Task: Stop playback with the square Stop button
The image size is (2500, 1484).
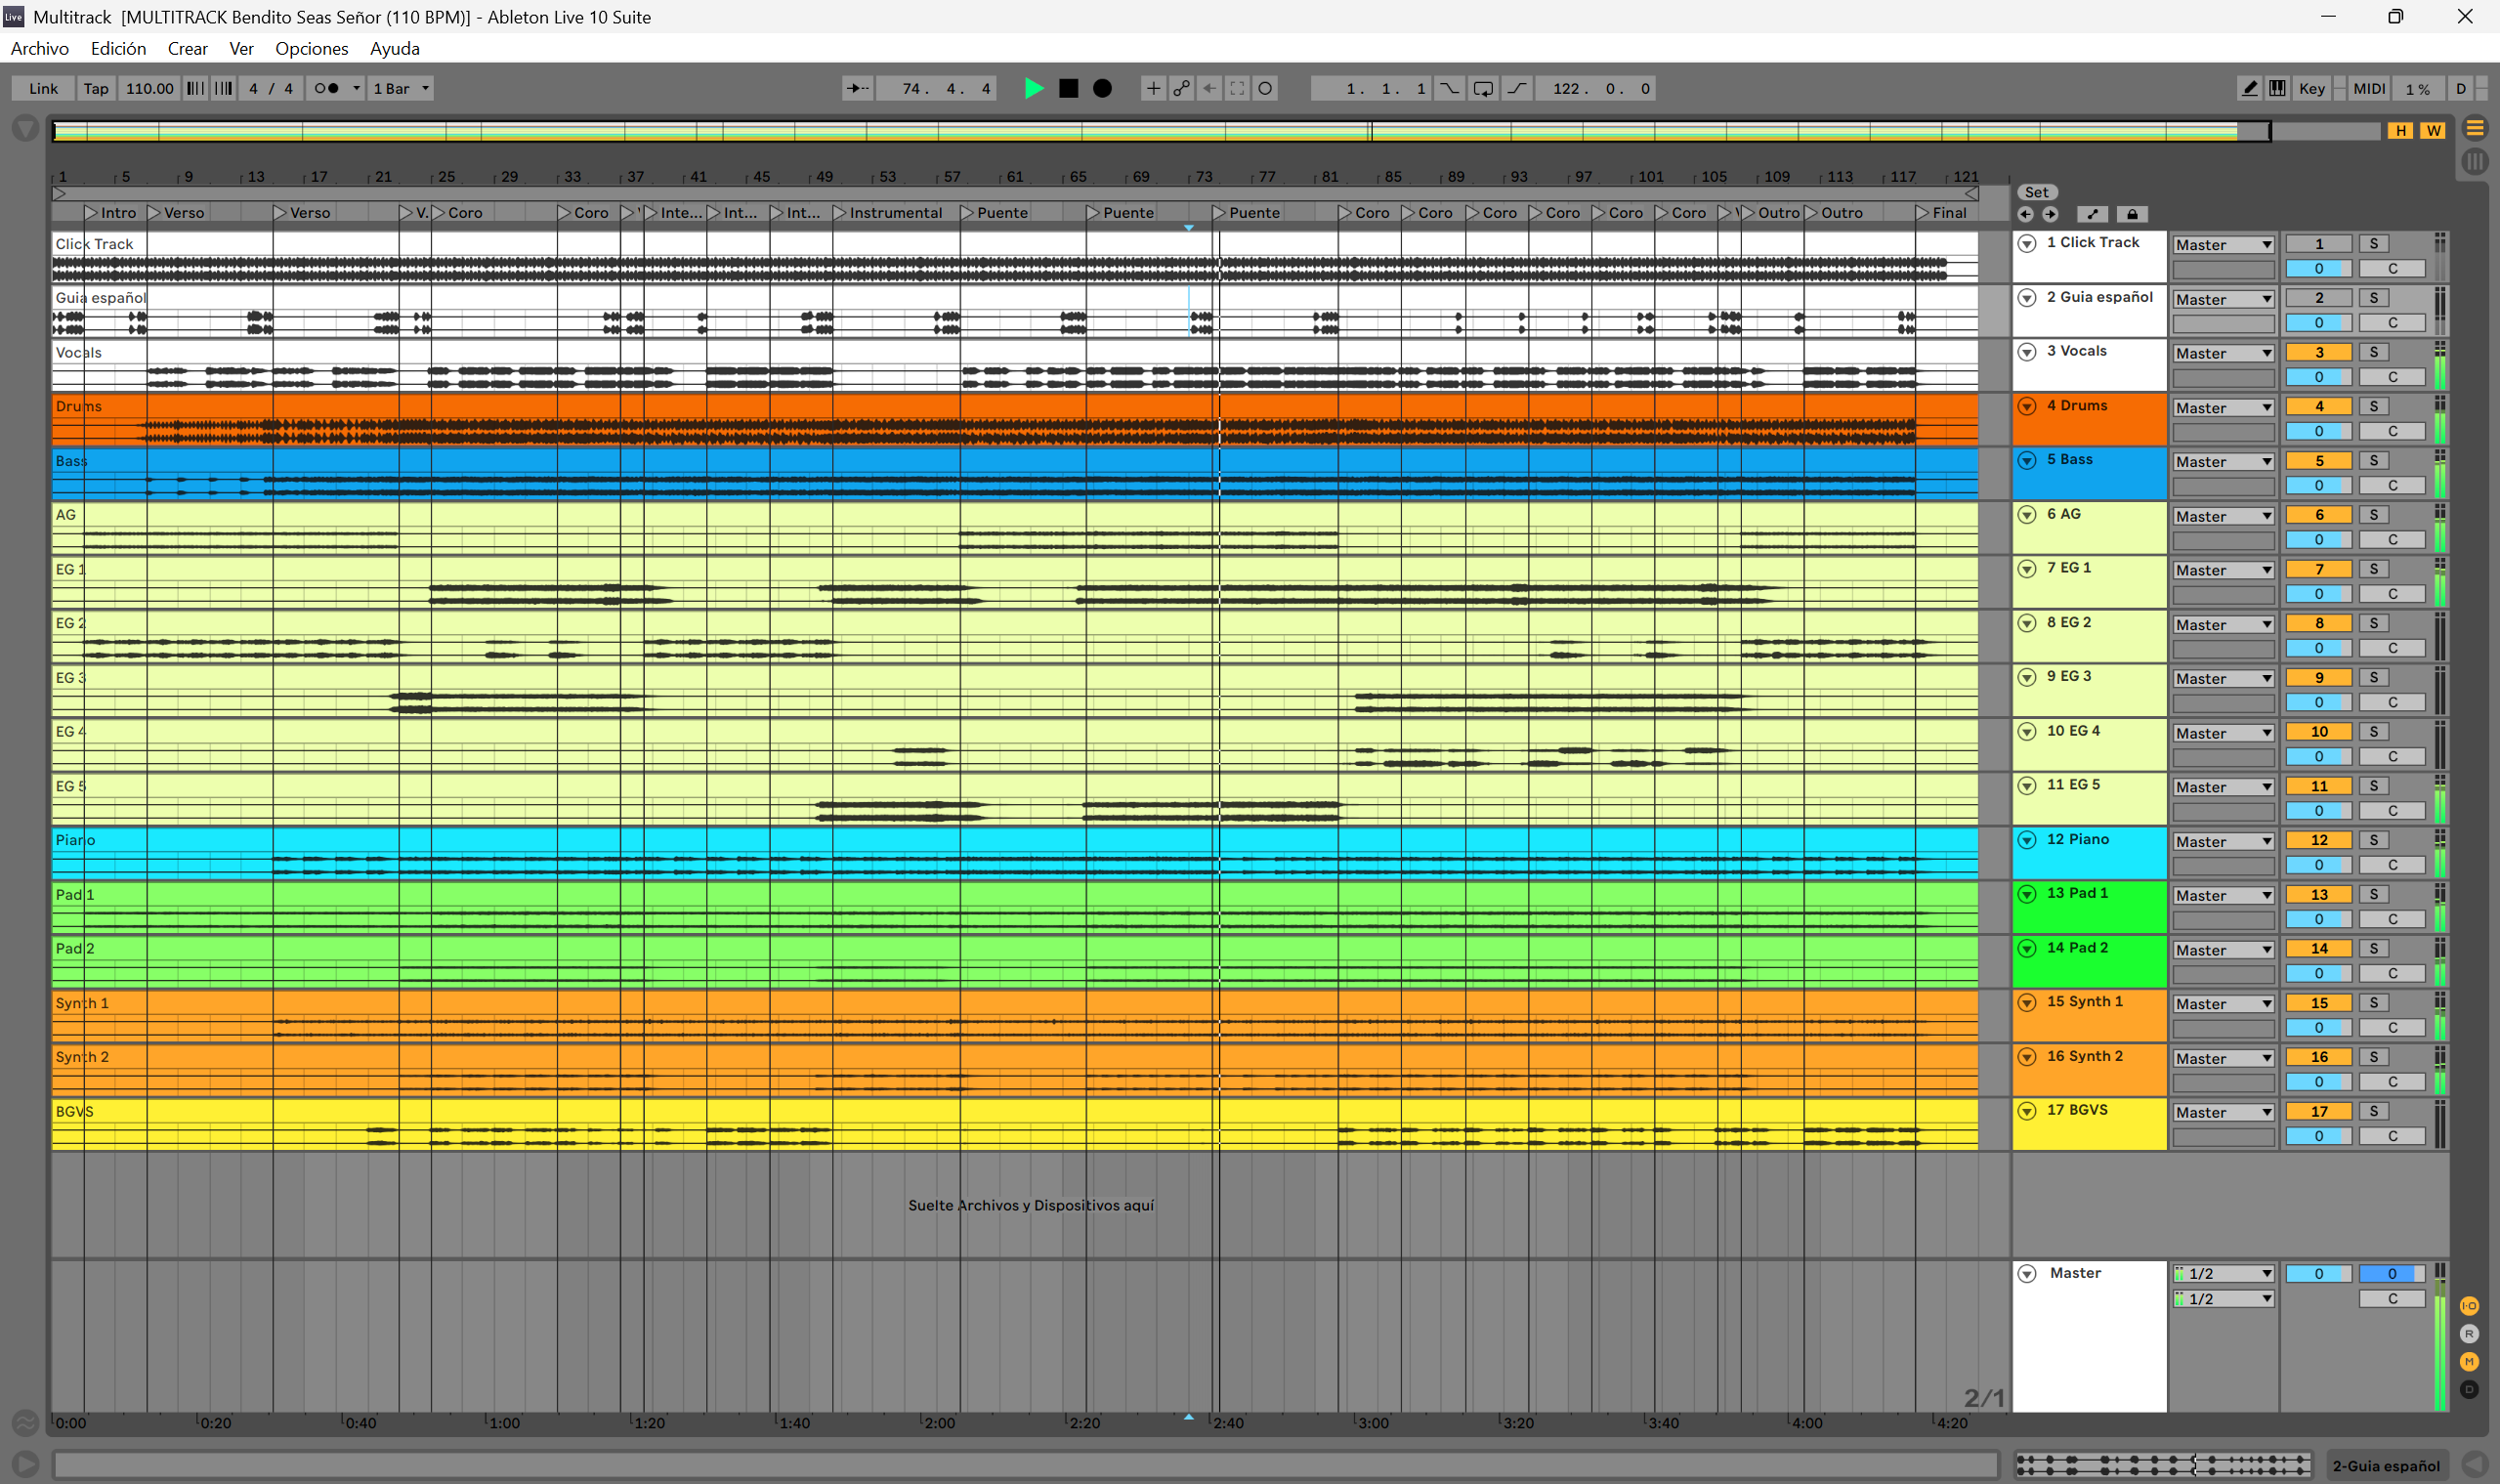Action: click(1068, 88)
